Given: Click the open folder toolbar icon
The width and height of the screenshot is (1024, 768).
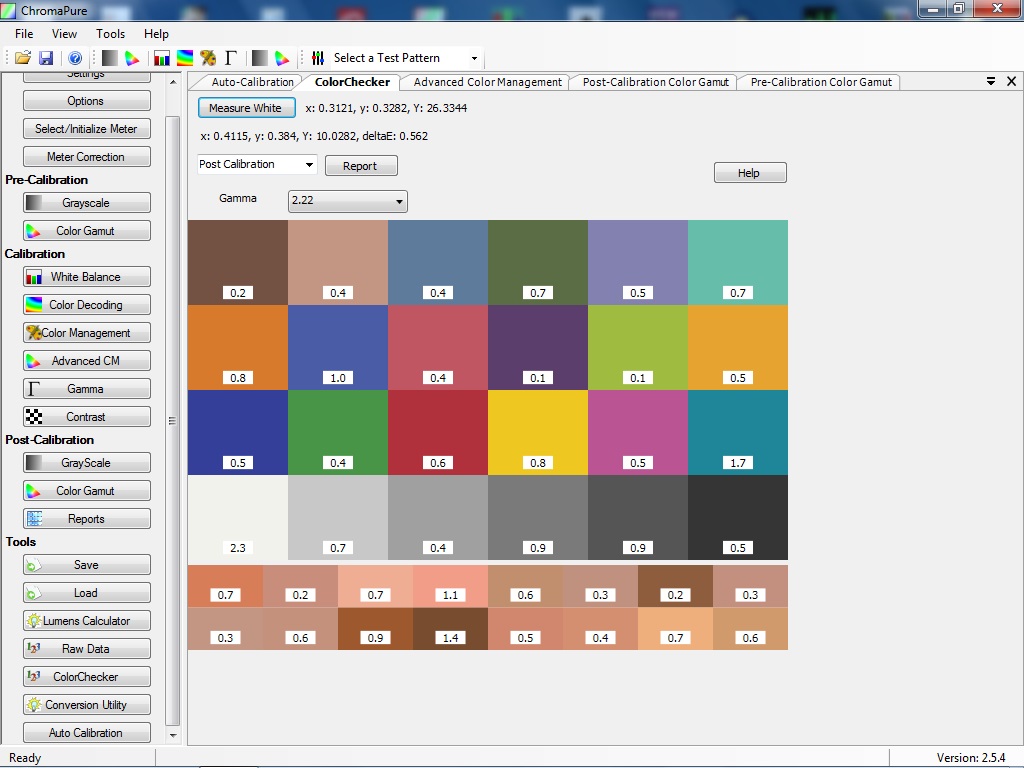Looking at the screenshot, I should [22, 58].
